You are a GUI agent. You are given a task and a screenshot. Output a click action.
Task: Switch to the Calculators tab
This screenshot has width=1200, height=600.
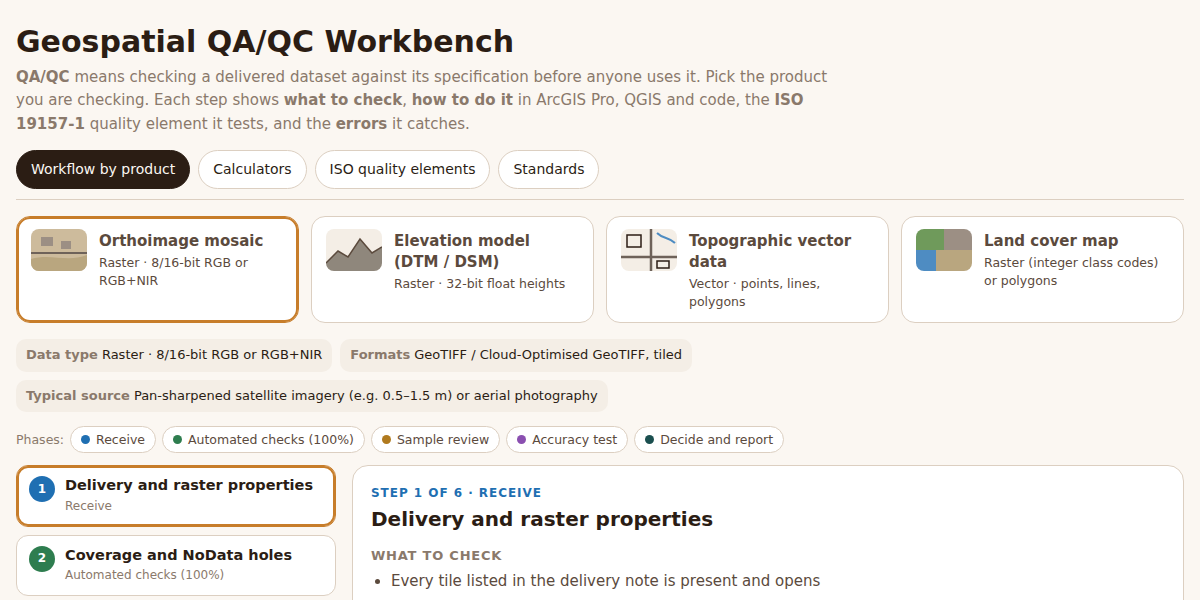click(x=252, y=169)
